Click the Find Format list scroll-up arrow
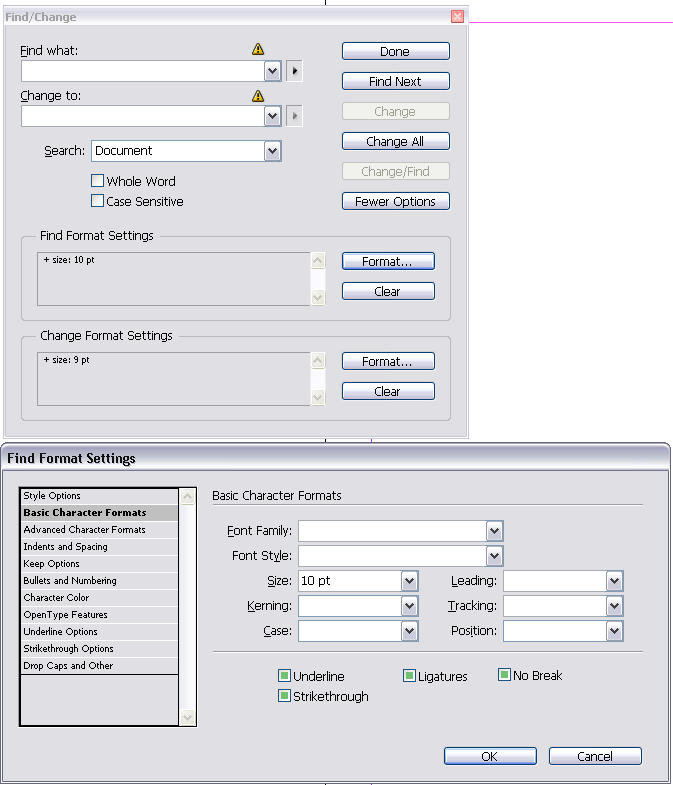Viewport: 673px width, 785px height. point(318,260)
